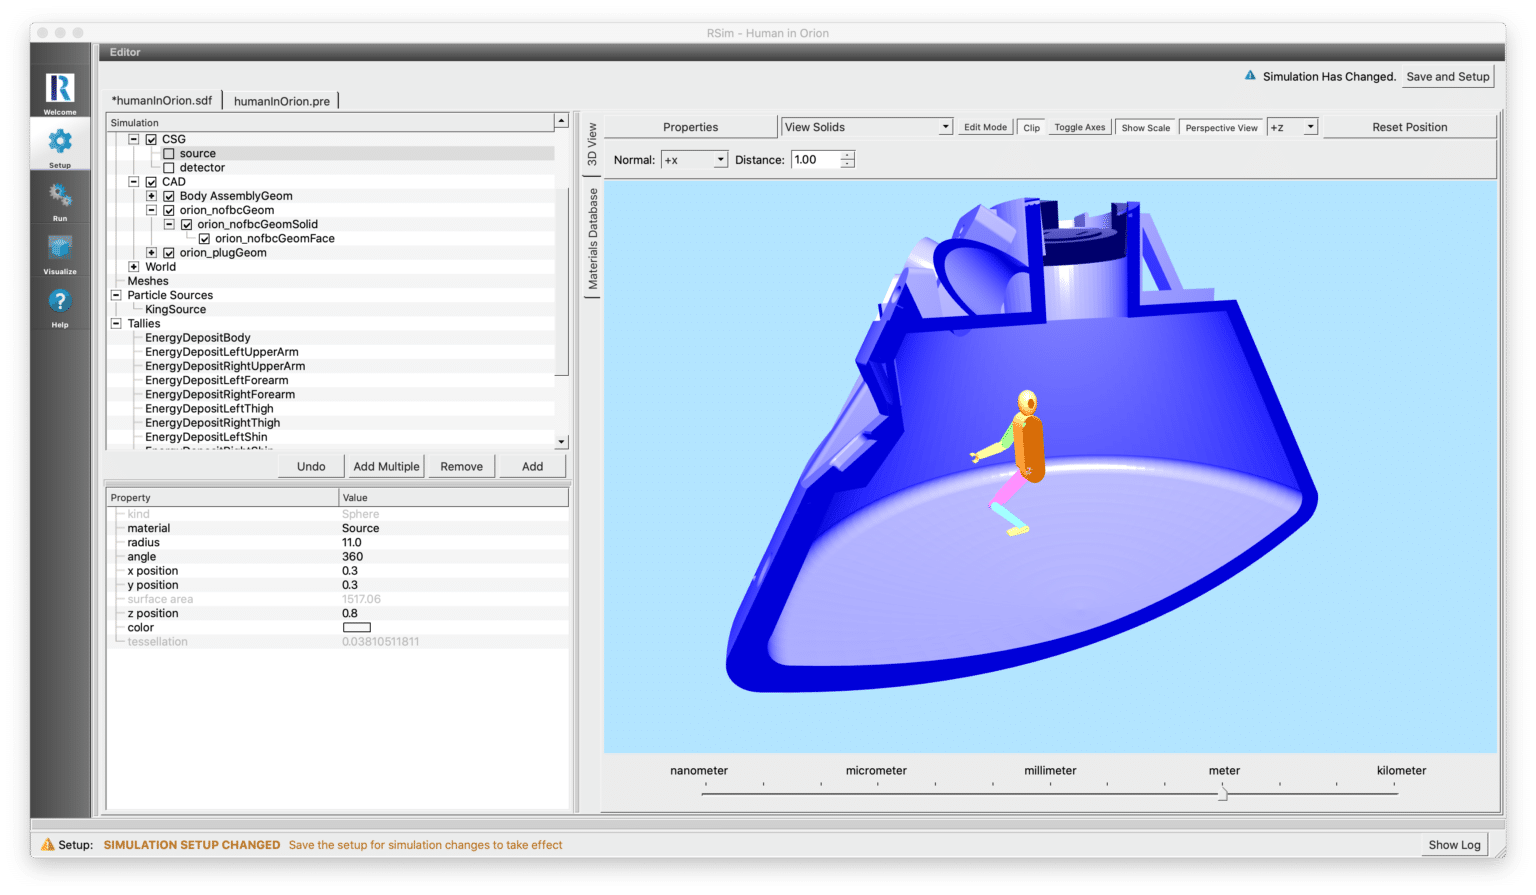Enable the Clip option
The height and width of the screenshot is (895, 1536).
click(x=1030, y=126)
